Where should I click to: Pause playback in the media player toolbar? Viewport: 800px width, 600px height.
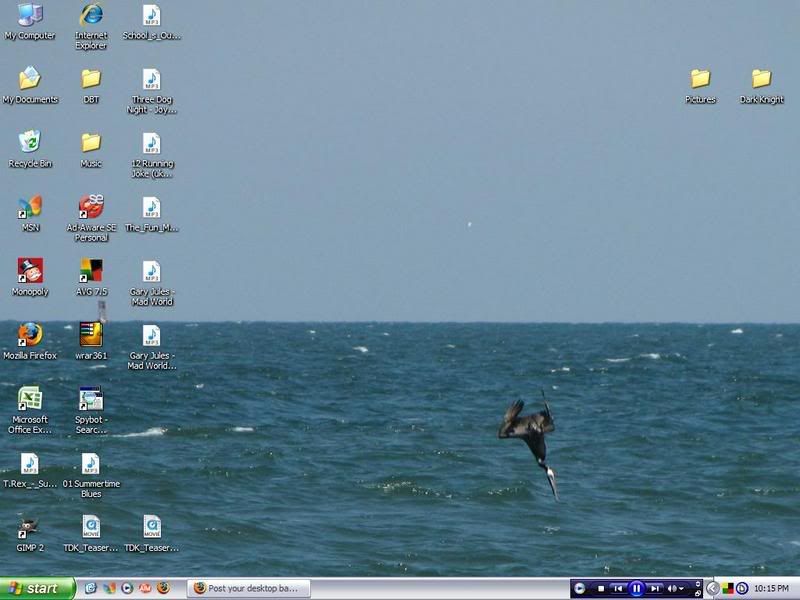point(636,589)
